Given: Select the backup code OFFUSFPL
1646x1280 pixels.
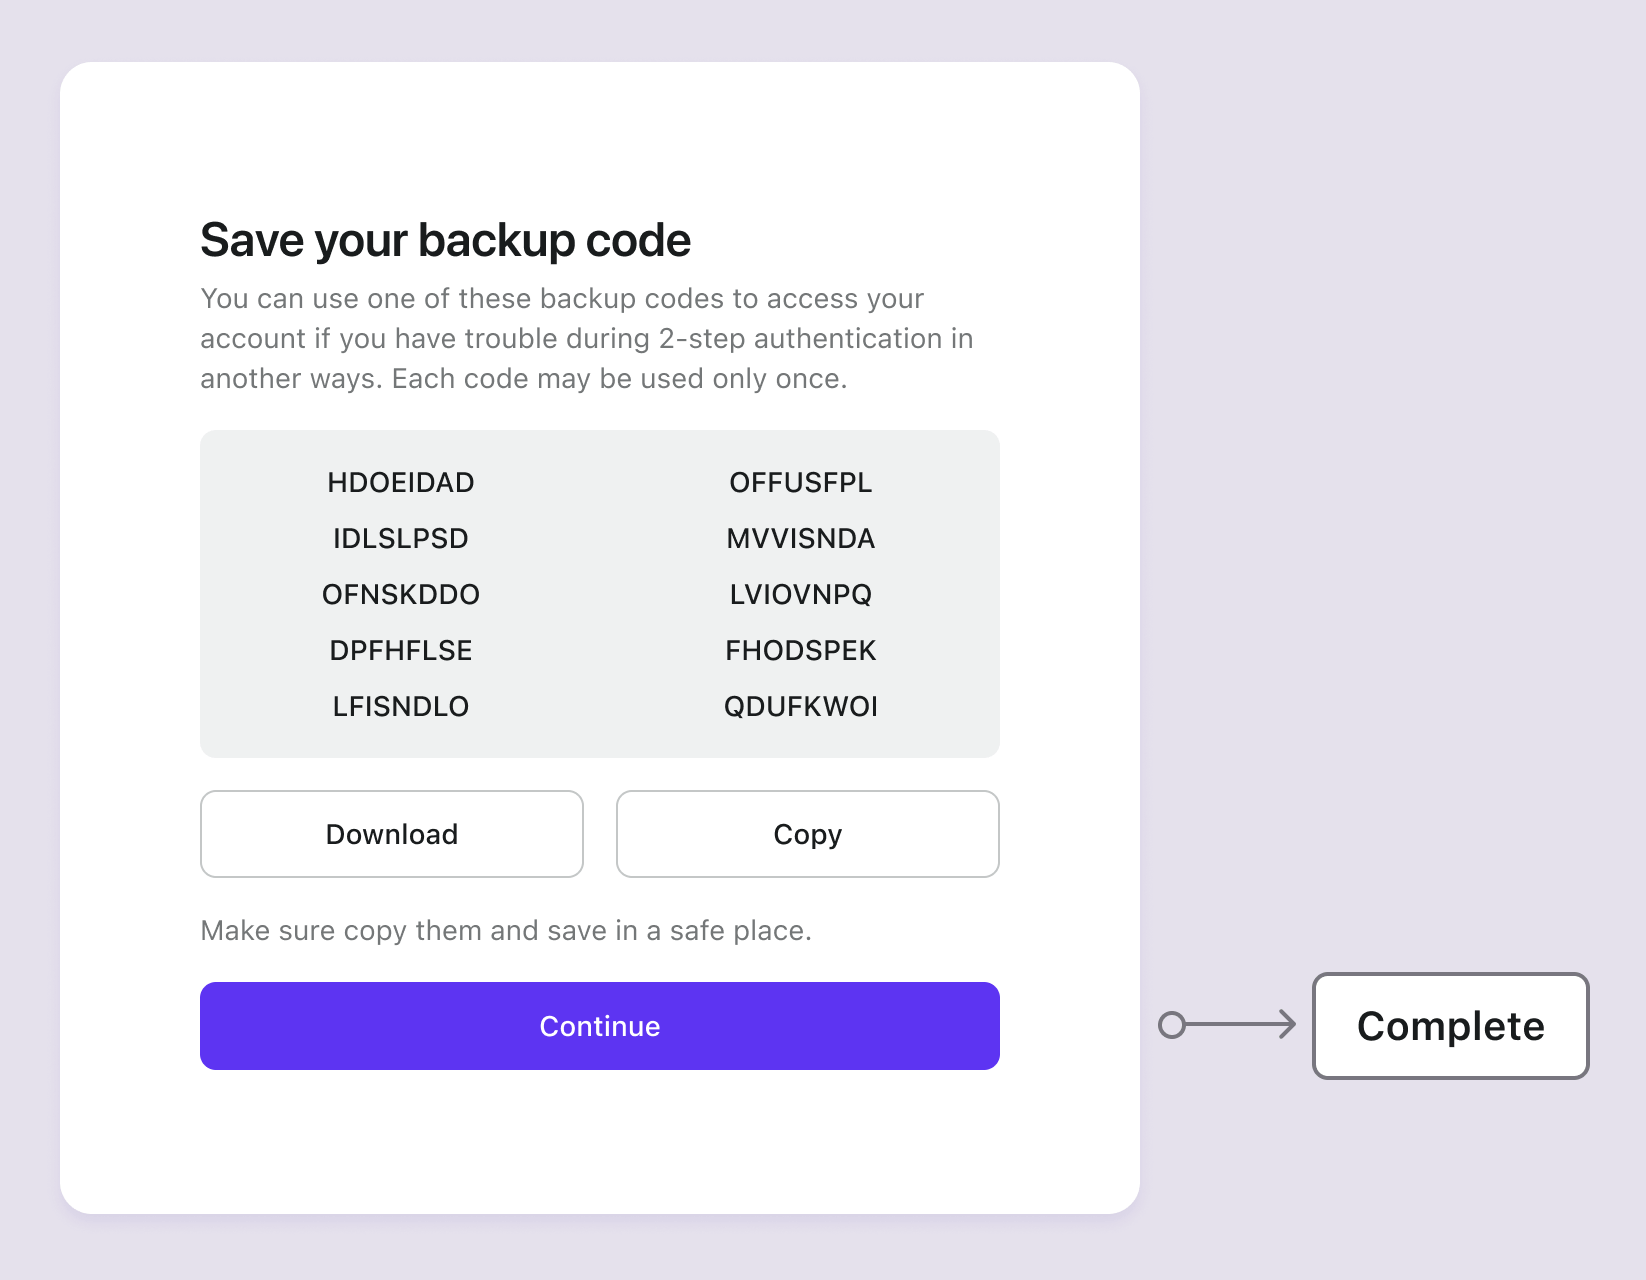Looking at the screenshot, I should pyautogui.click(x=800, y=482).
